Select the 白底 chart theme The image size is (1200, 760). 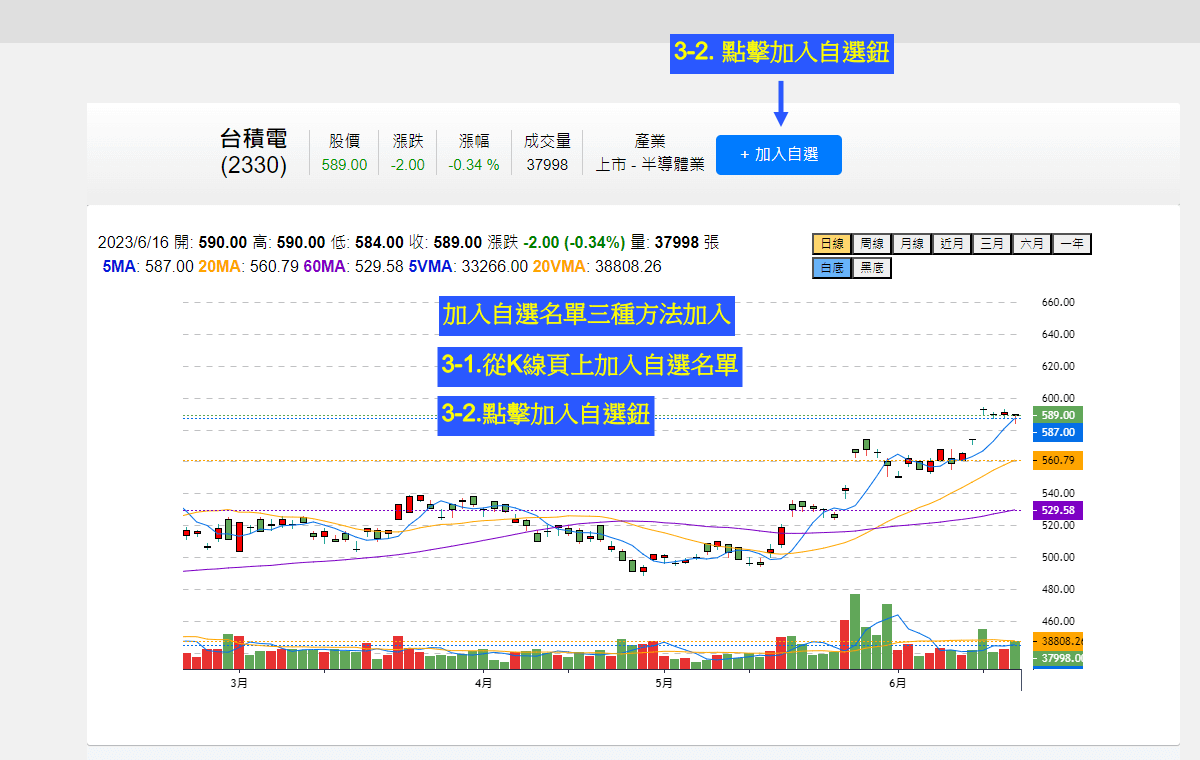(x=831, y=268)
